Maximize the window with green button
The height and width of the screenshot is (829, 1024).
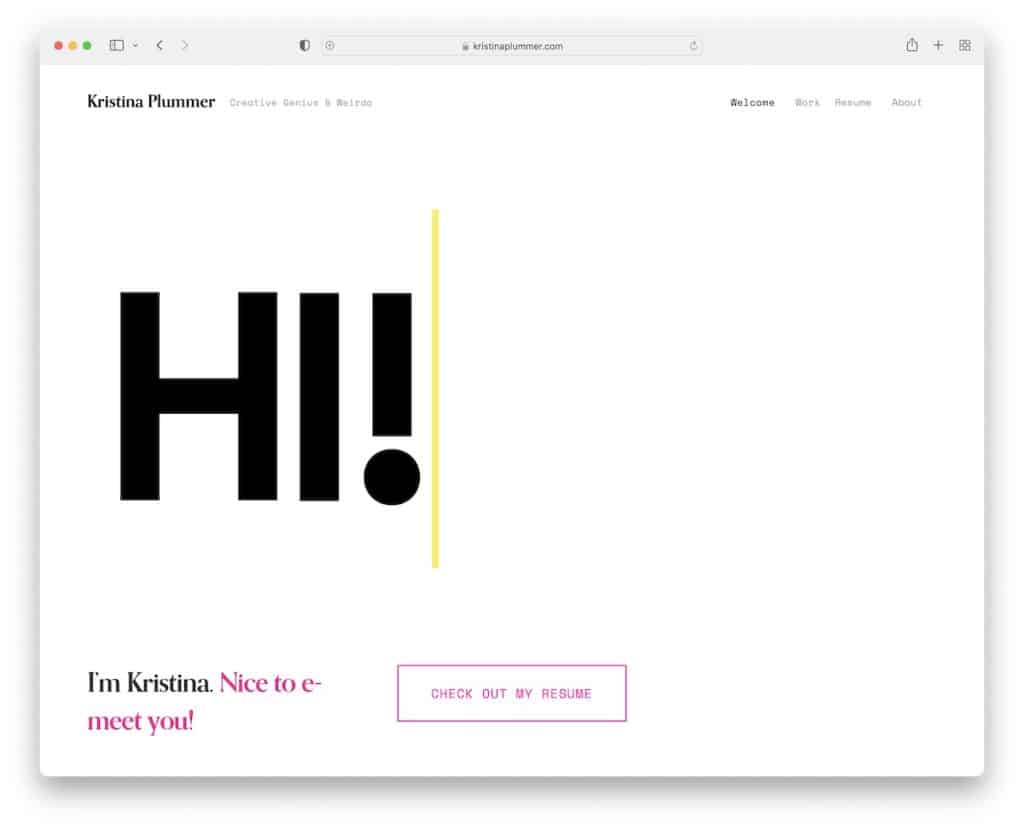pos(87,45)
